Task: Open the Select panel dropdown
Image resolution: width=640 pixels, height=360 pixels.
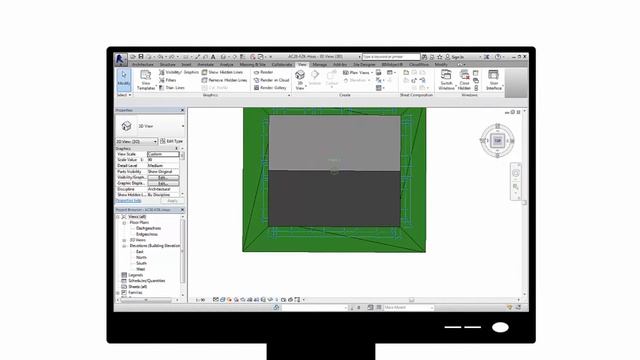Action: 124,95
